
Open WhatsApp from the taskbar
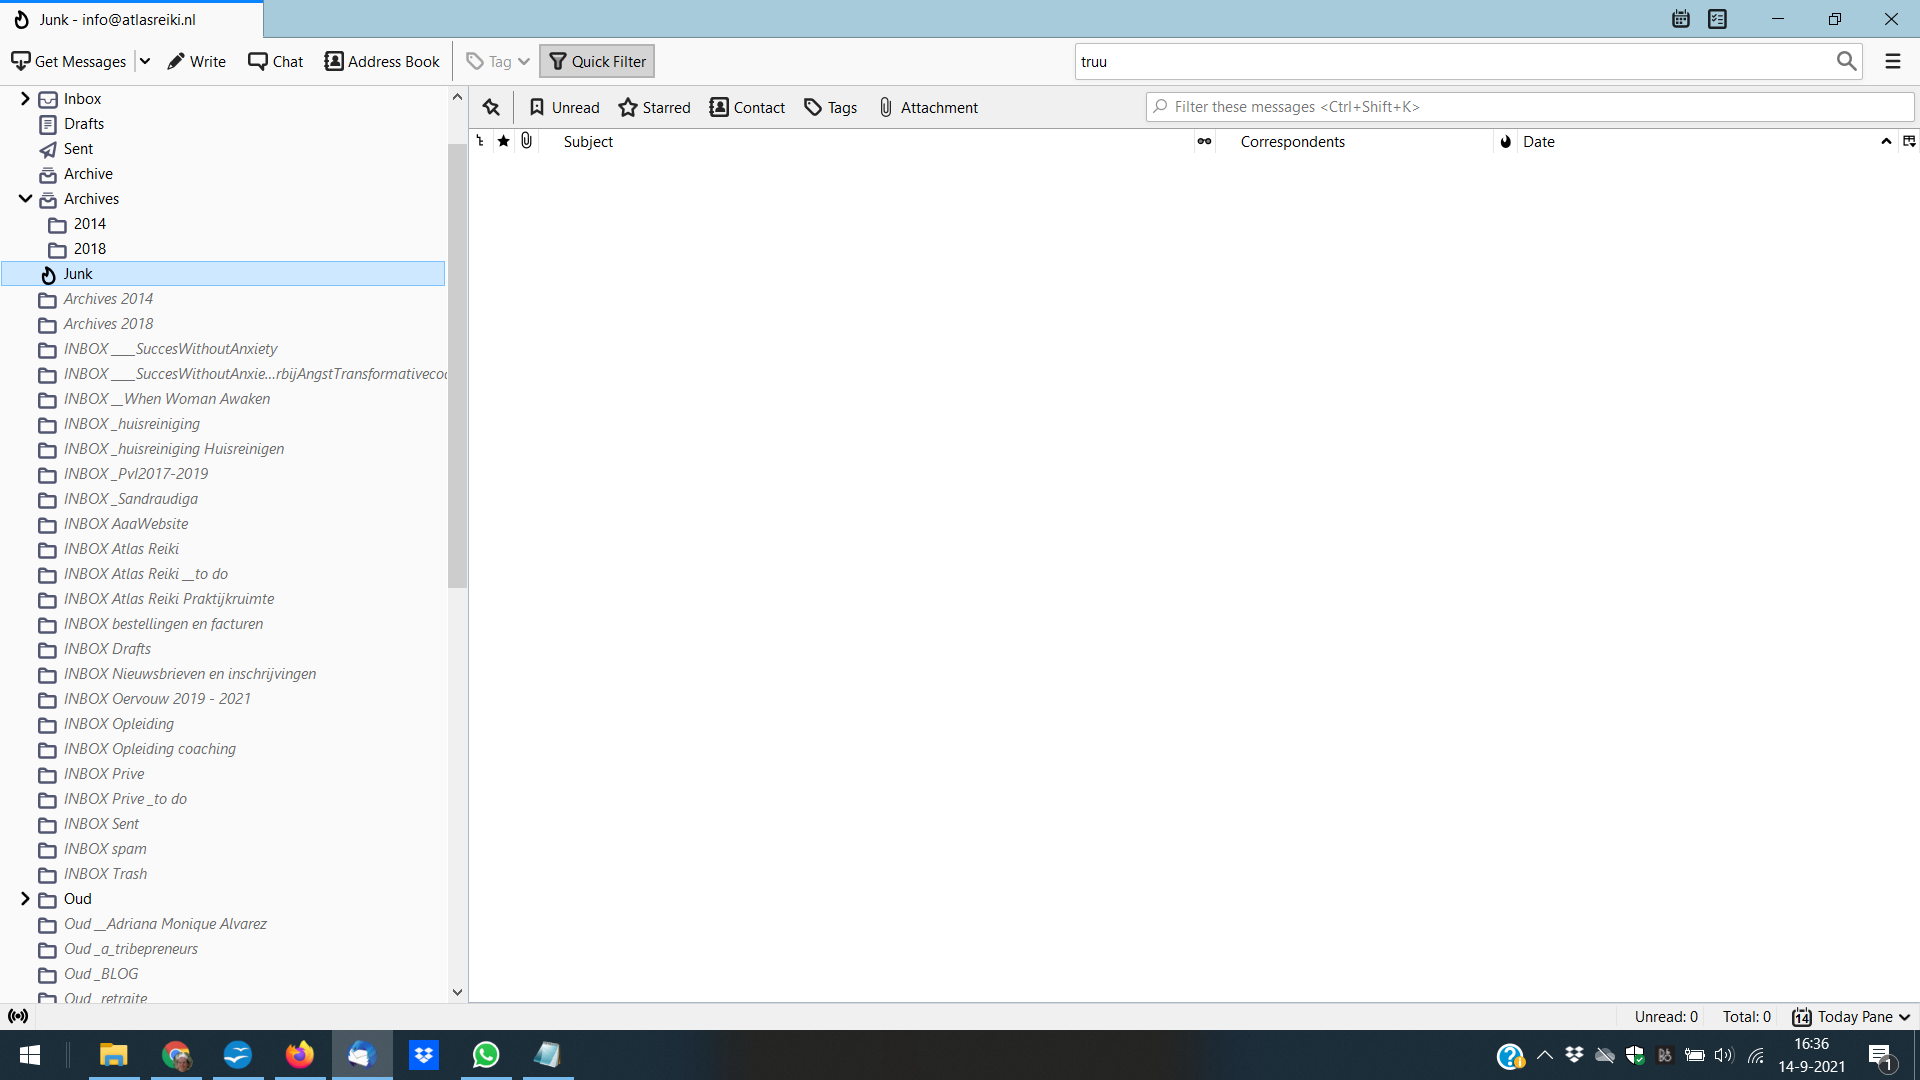point(486,1054)
